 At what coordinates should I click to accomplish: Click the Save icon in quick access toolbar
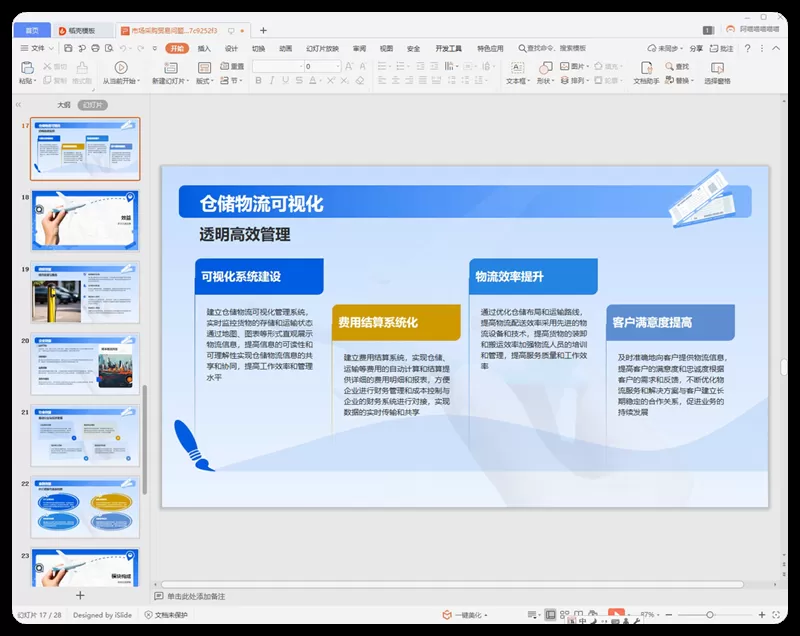click(x=68, y=48)
